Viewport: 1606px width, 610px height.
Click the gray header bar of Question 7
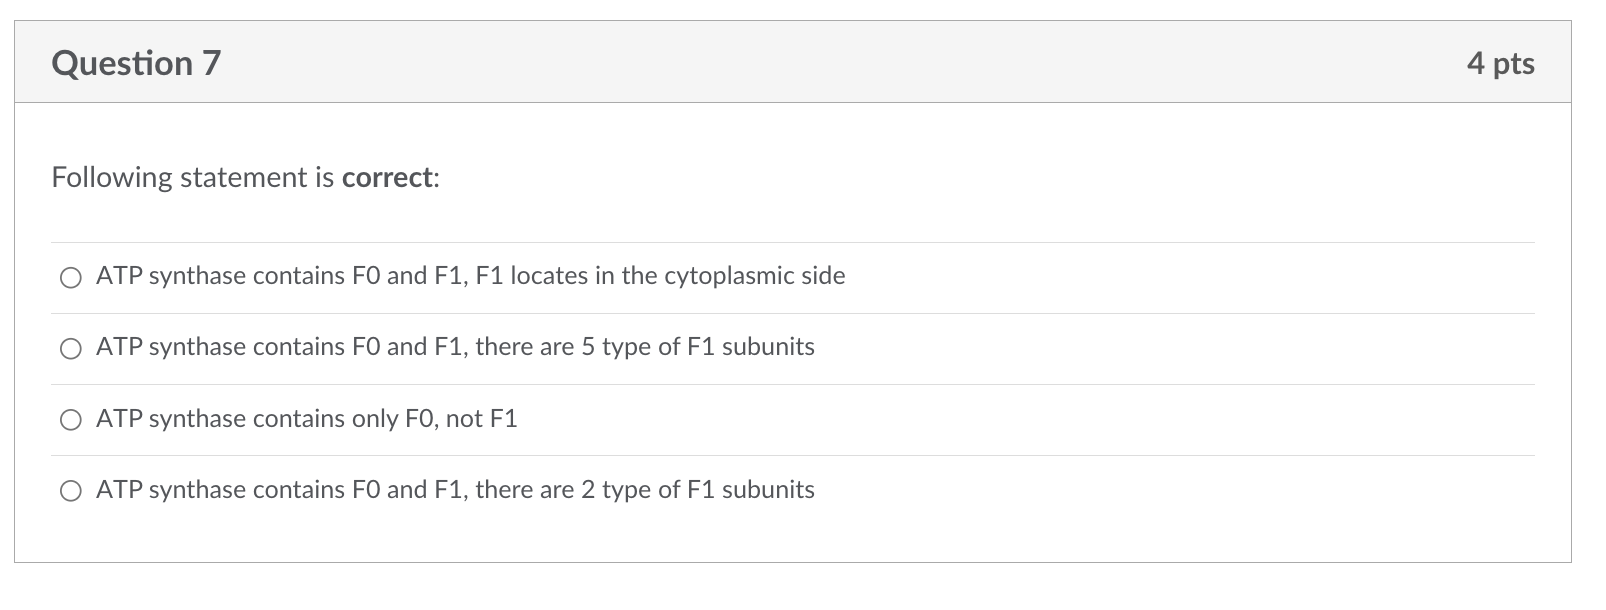(x=800, y=63)
